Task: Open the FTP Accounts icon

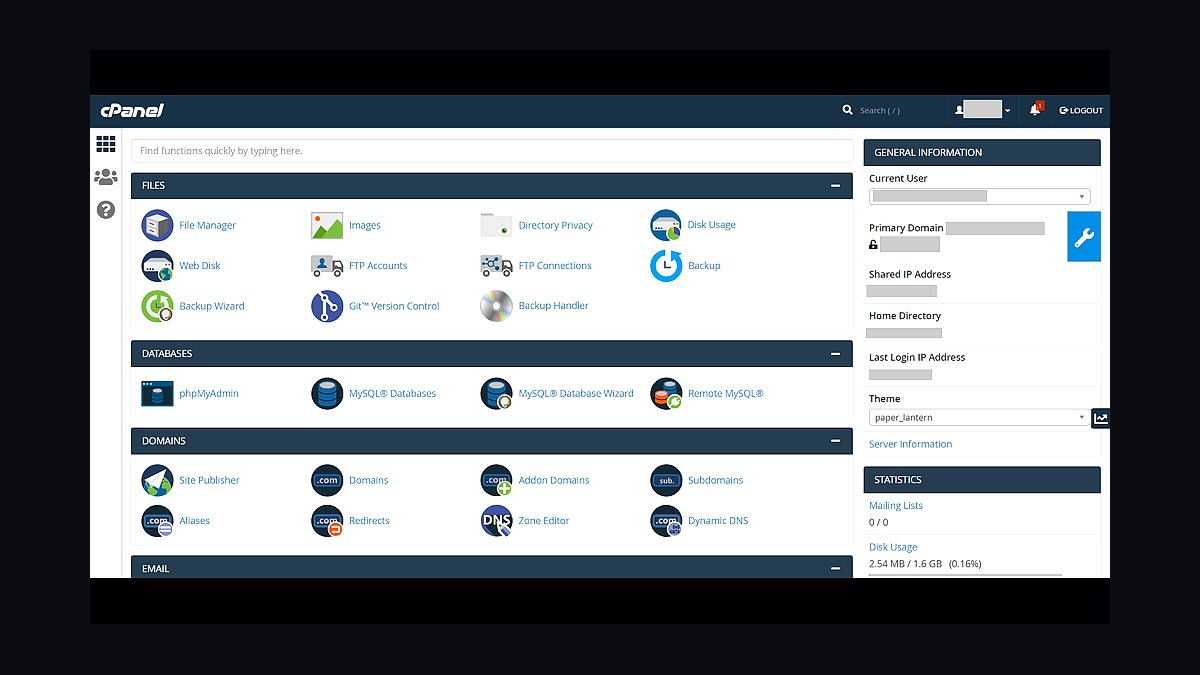Action: point(327,266)
